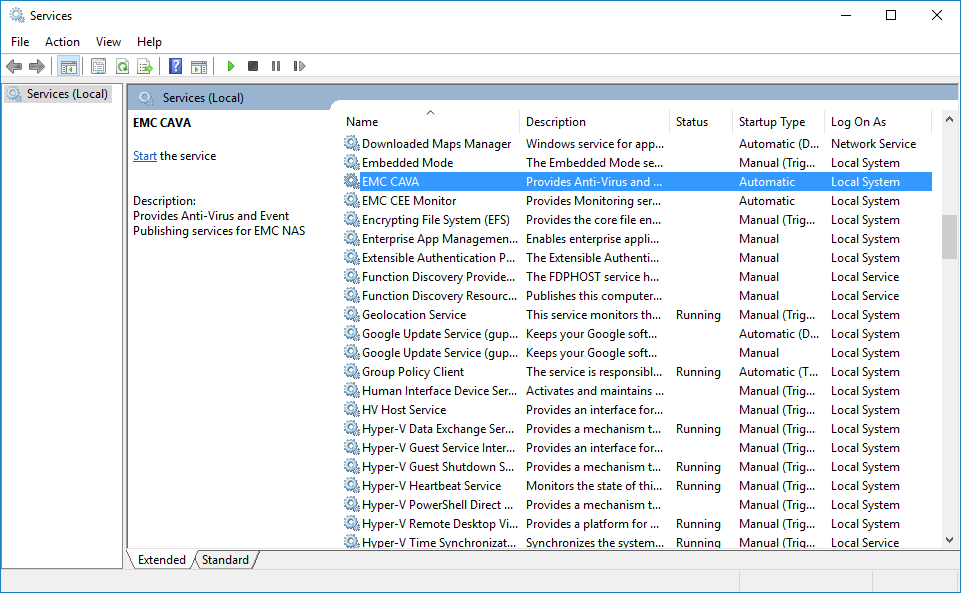Image resolution: width=961 pixels, height=593 pixels.
Task: Open the Action menu
Action: (62, 41)
